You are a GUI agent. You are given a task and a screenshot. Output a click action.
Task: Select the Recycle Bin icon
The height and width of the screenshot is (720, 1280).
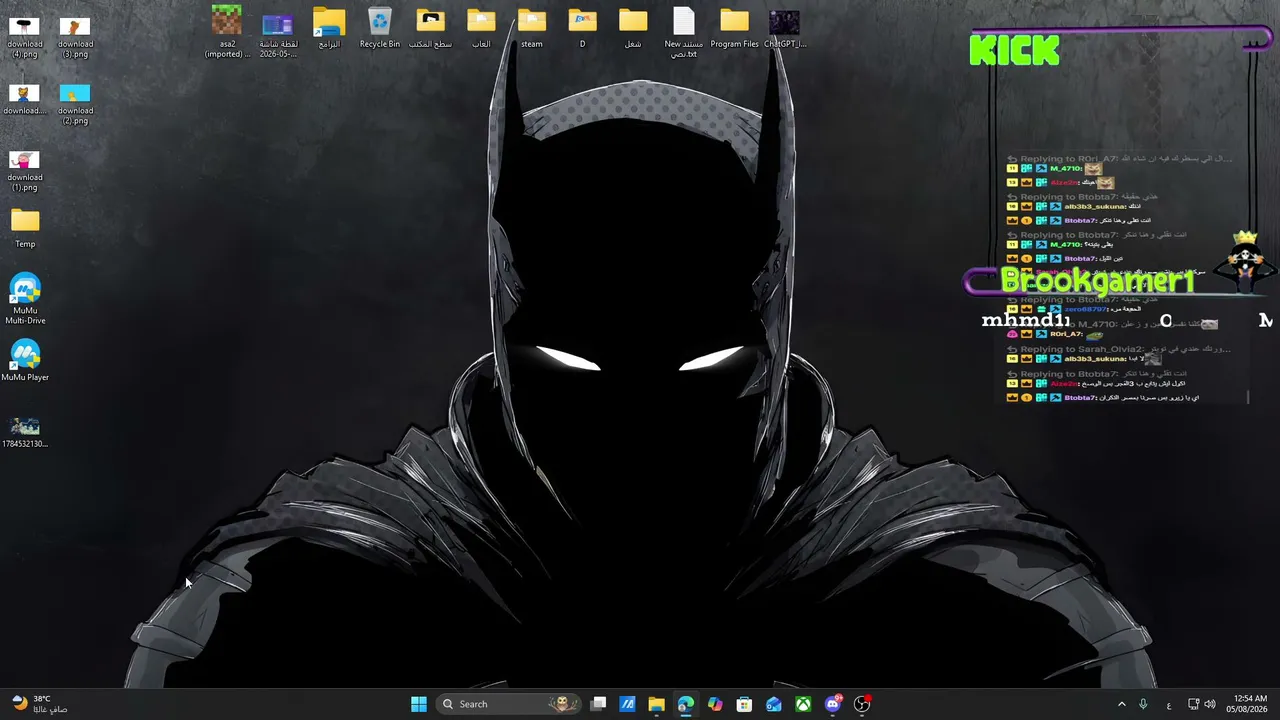point(380,28)
